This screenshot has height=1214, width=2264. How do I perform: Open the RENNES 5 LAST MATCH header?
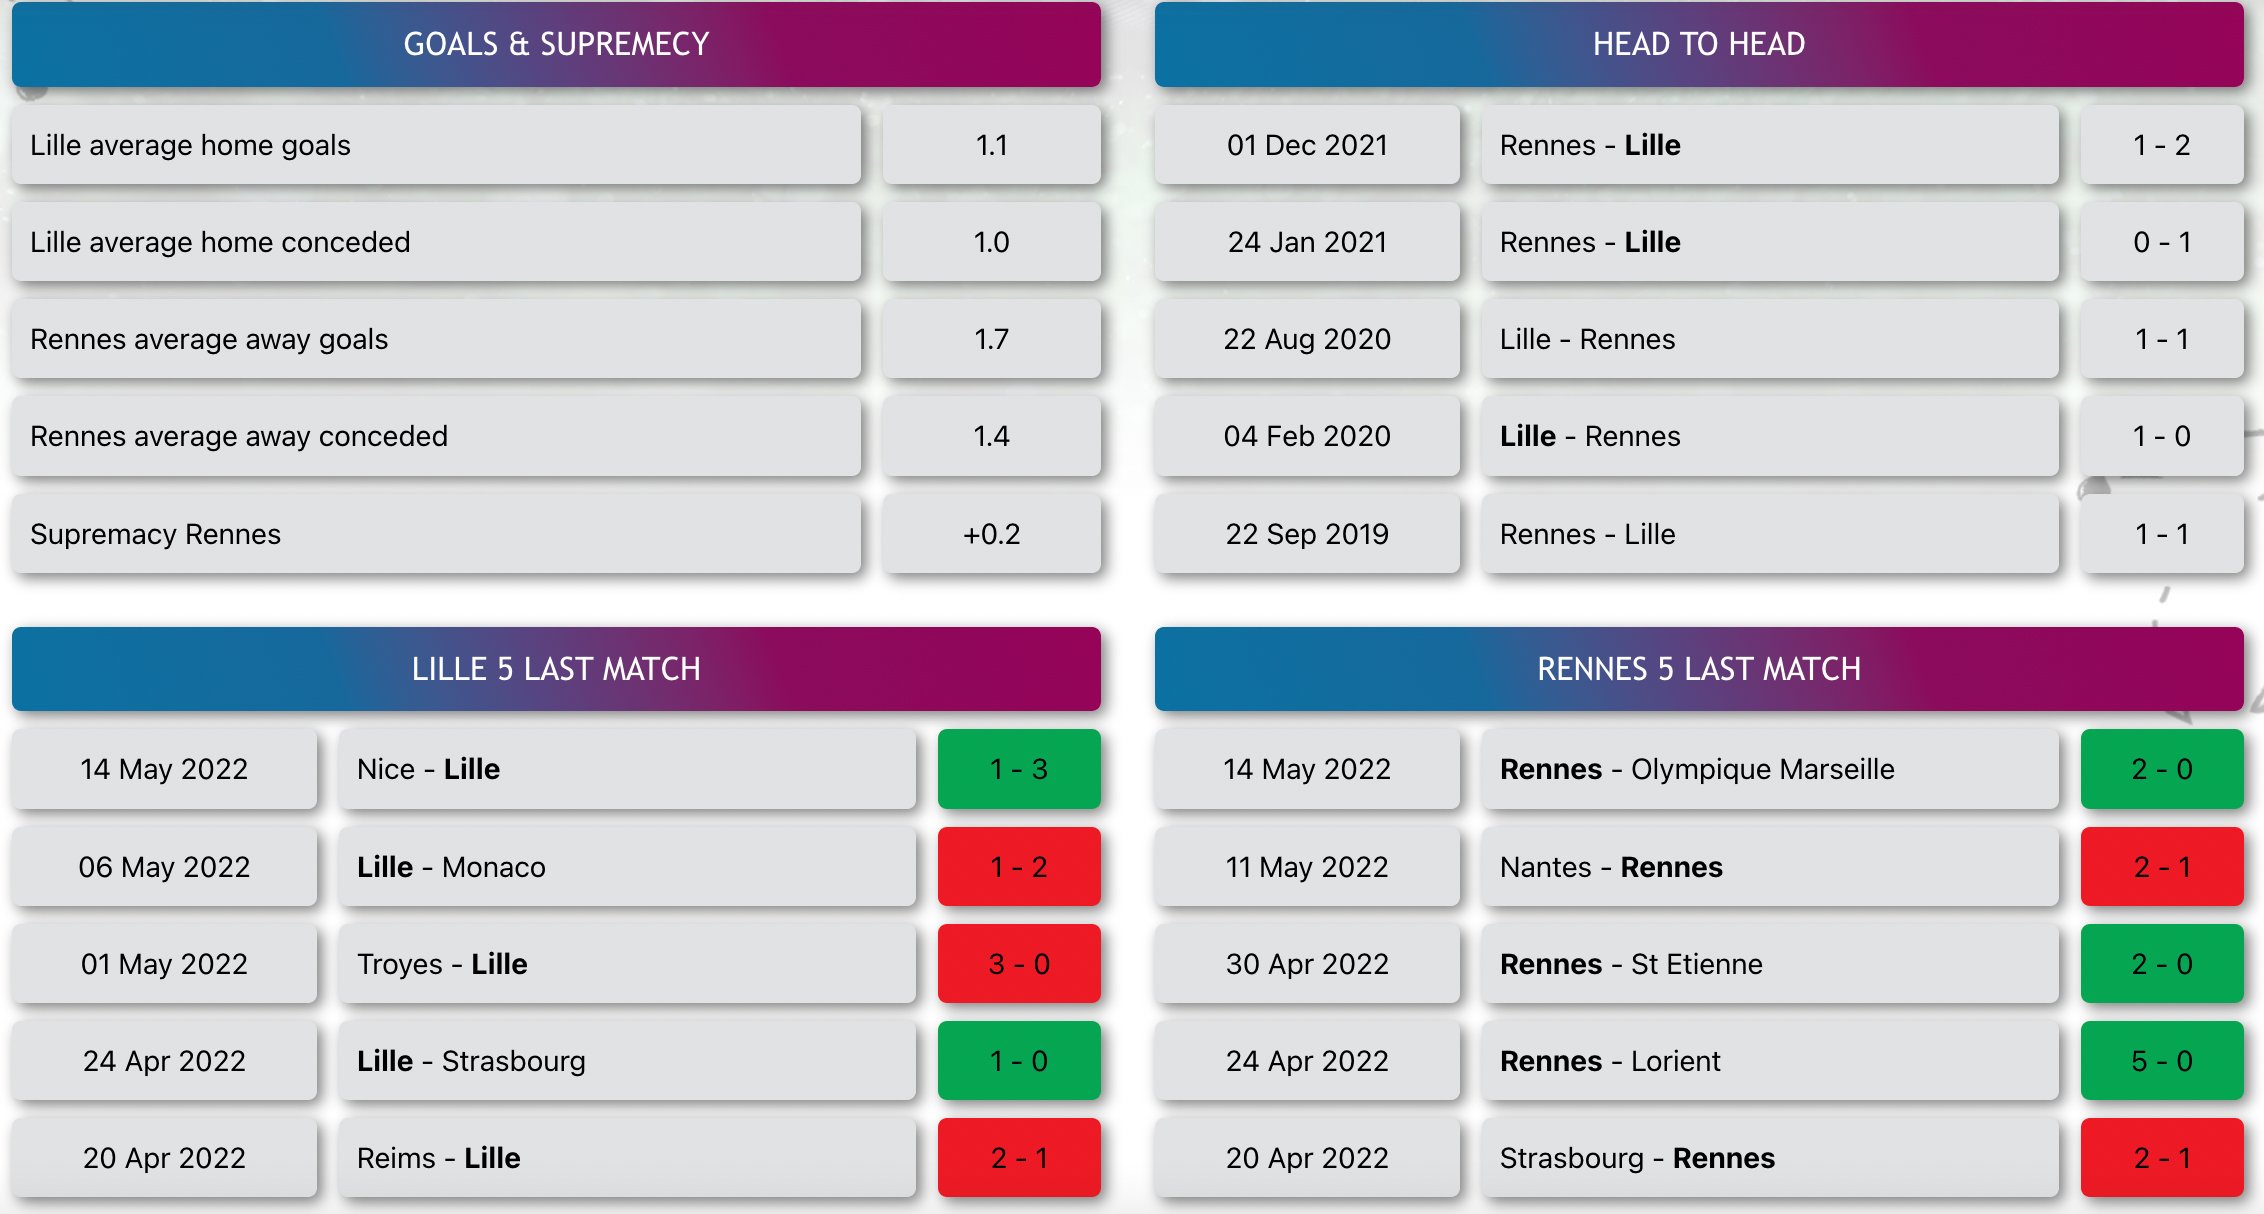(1699, 669)
